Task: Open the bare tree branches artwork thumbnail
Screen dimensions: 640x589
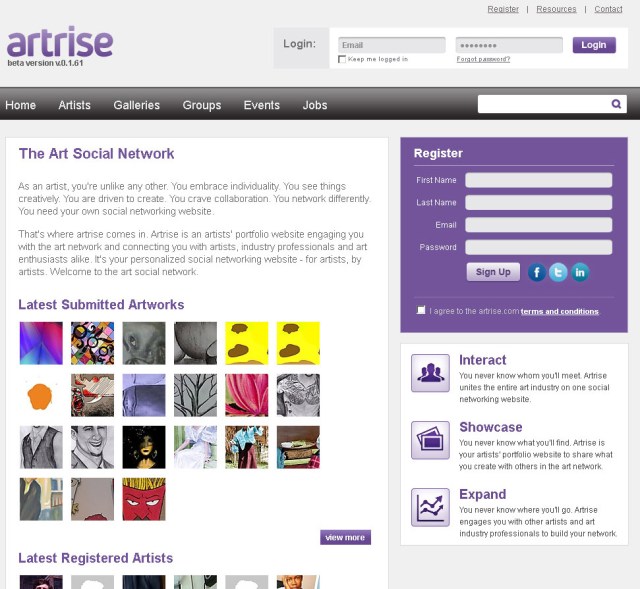Action: (x=196, y=395)
